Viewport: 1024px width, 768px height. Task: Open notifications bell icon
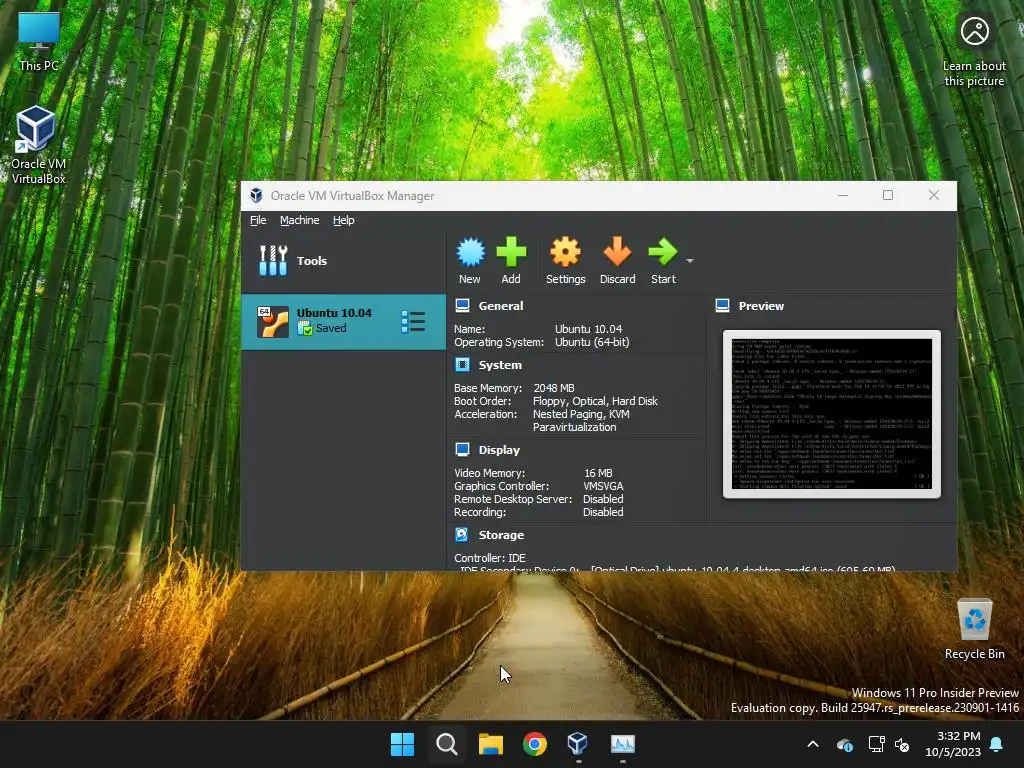[x=997, y=744]
